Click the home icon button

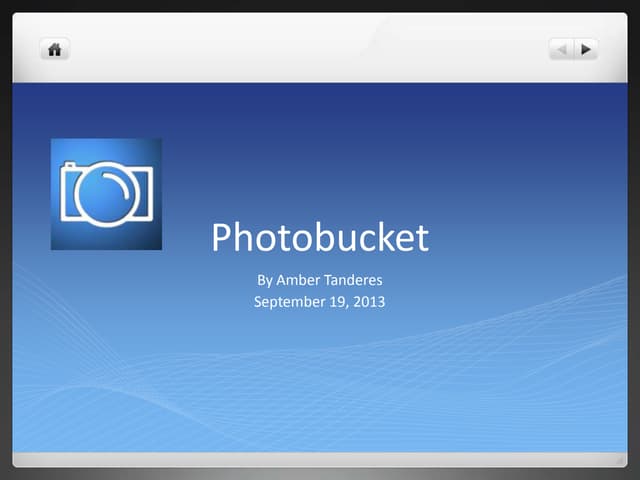pyautogui.click(x=54, y=48)
